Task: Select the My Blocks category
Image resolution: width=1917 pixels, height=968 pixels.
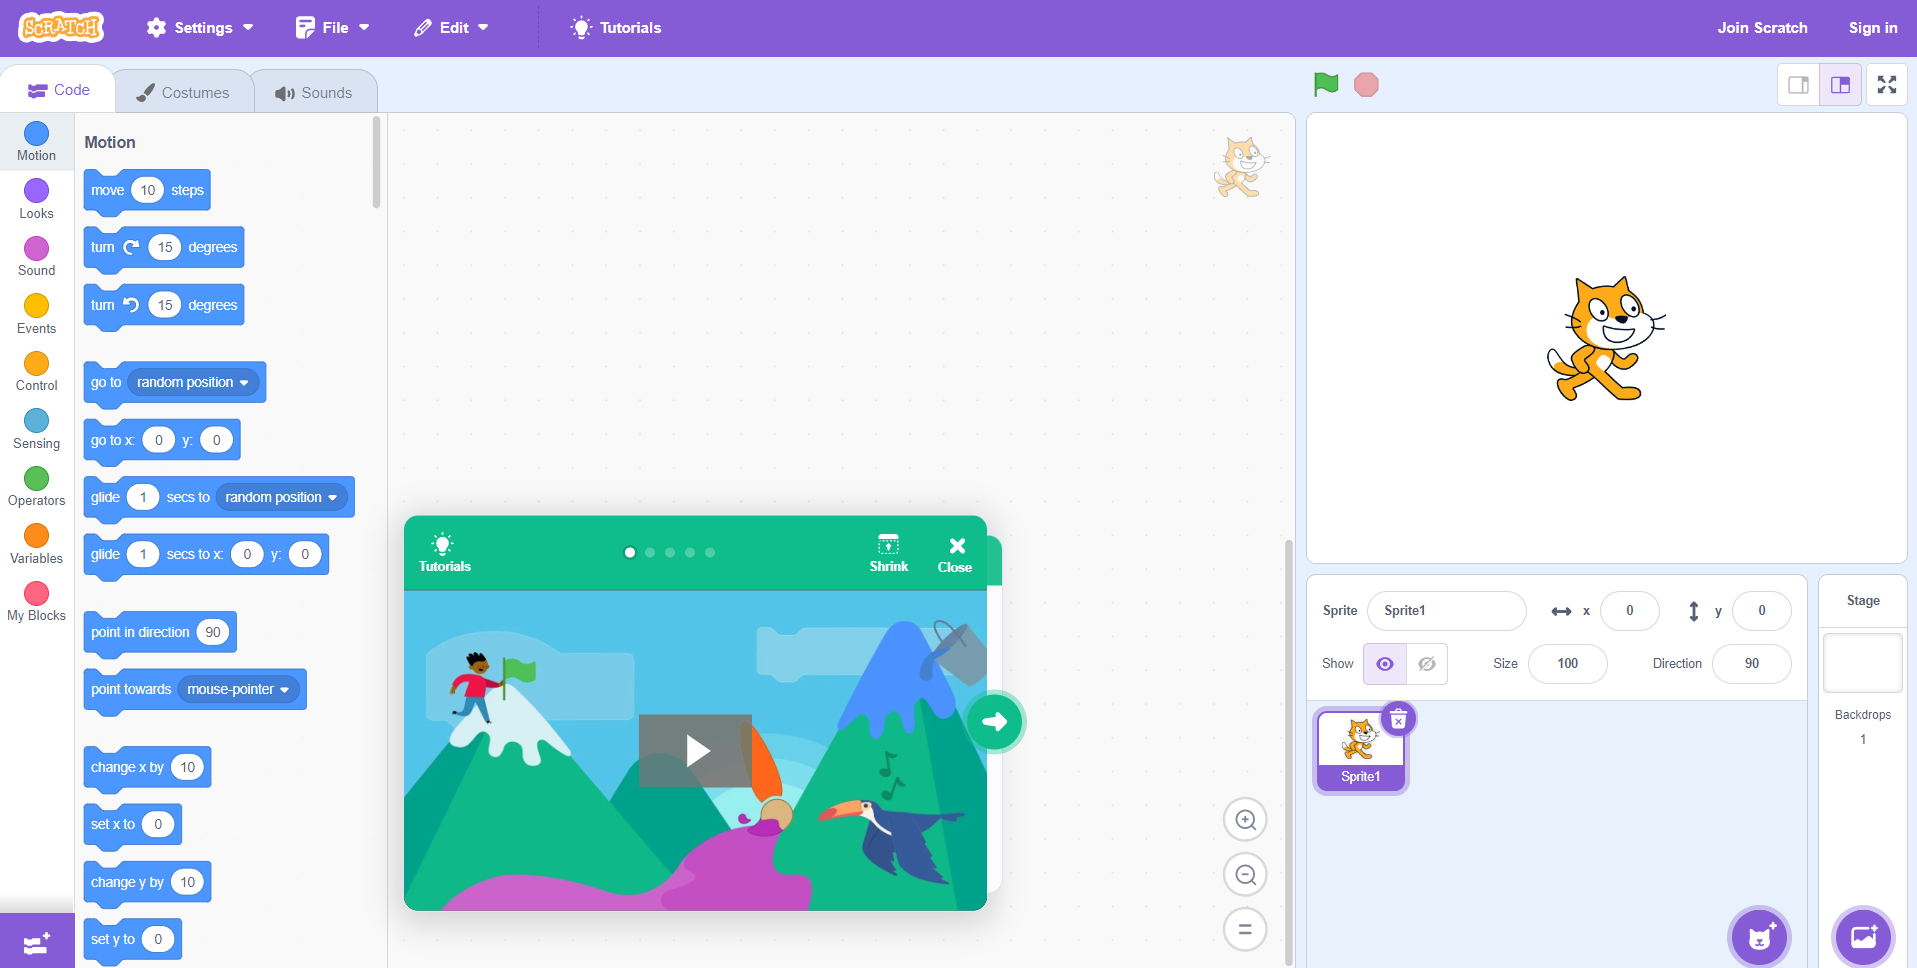Action: click(37, 601)
